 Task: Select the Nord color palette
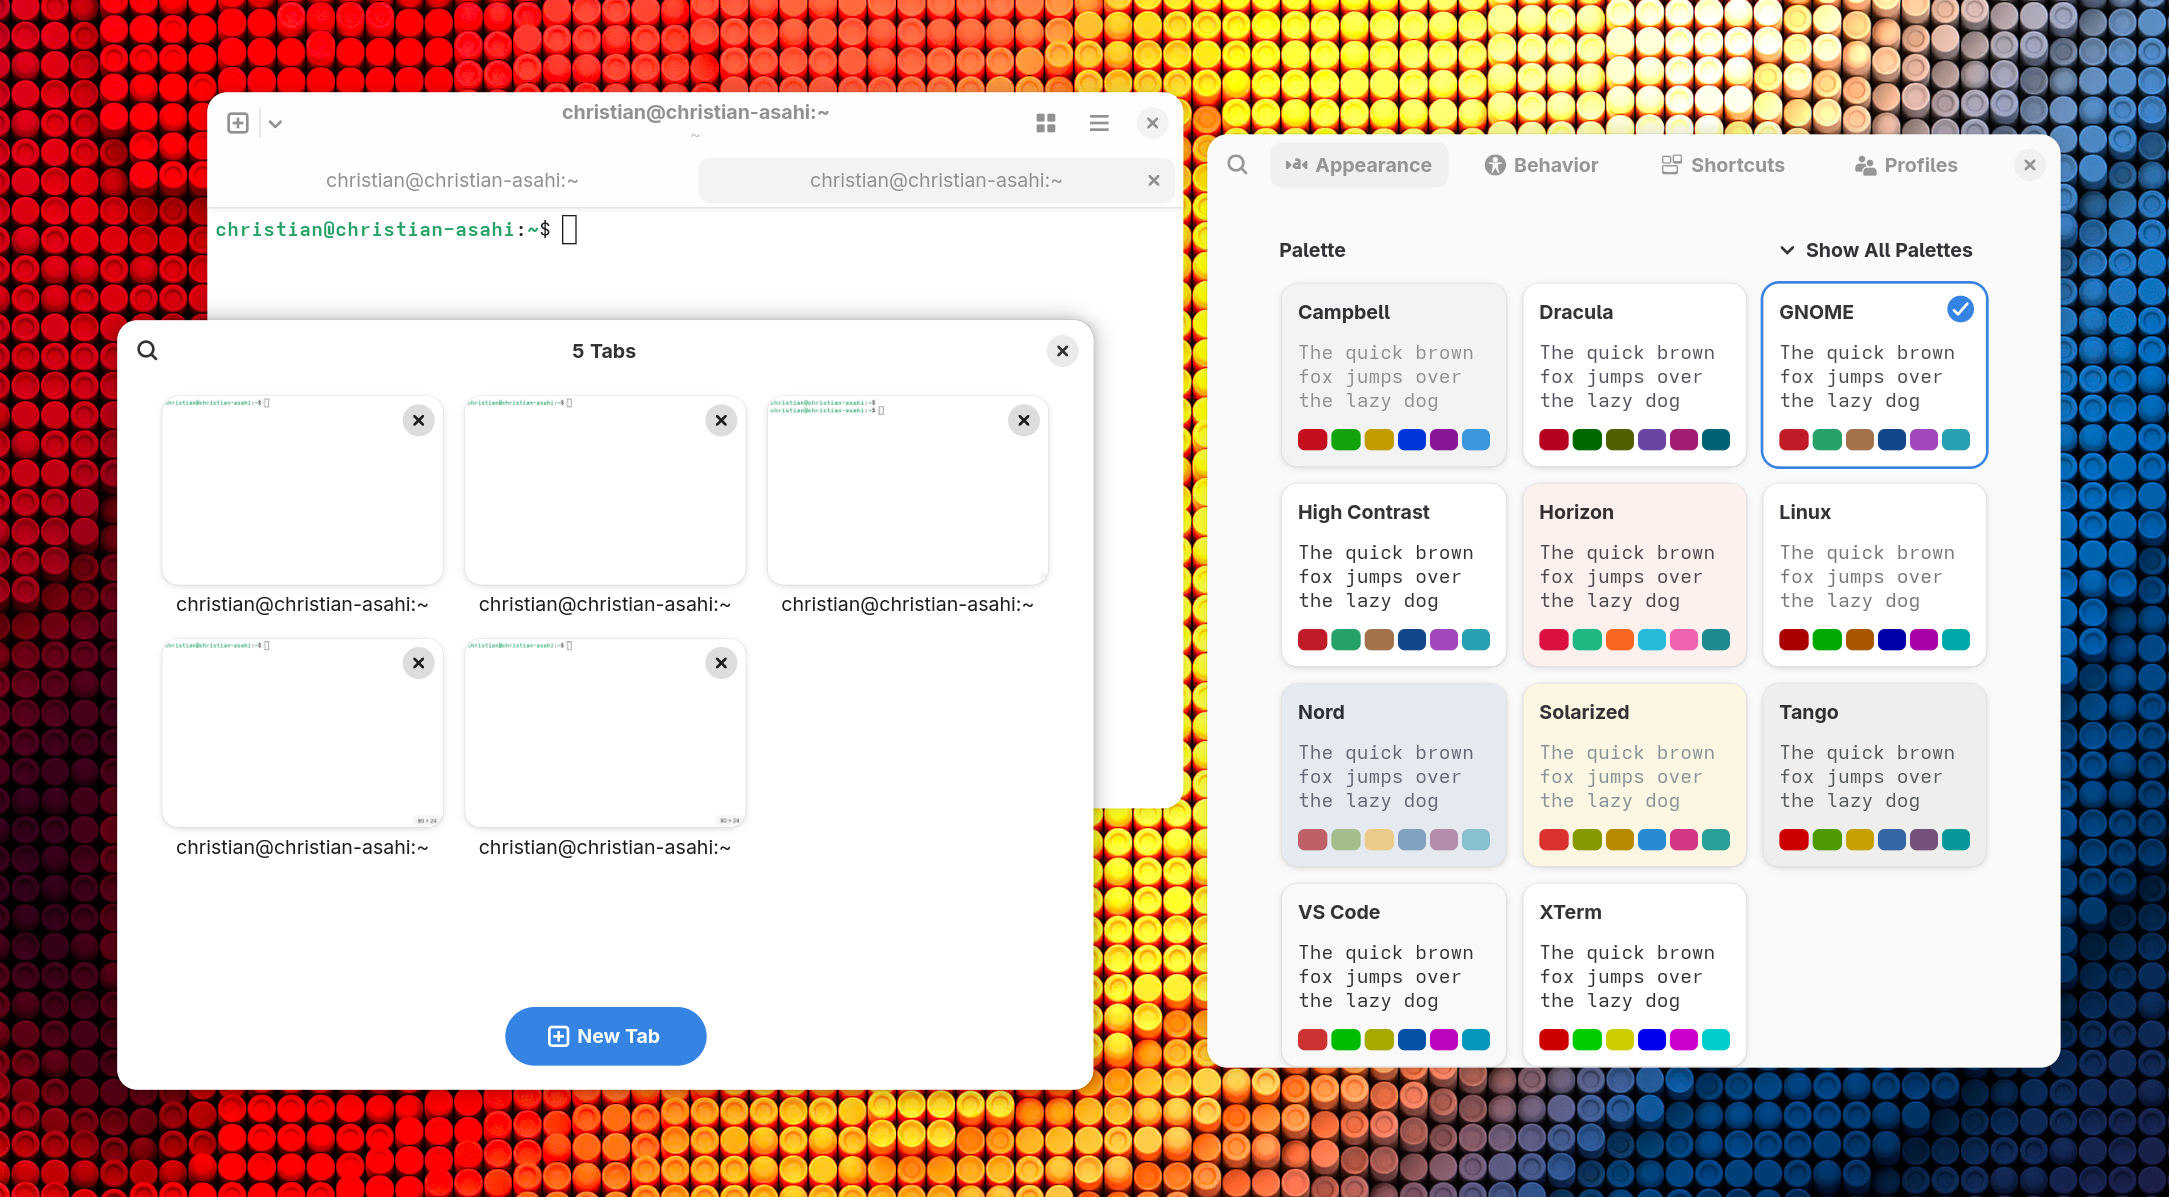click(x=1393, y=775)
